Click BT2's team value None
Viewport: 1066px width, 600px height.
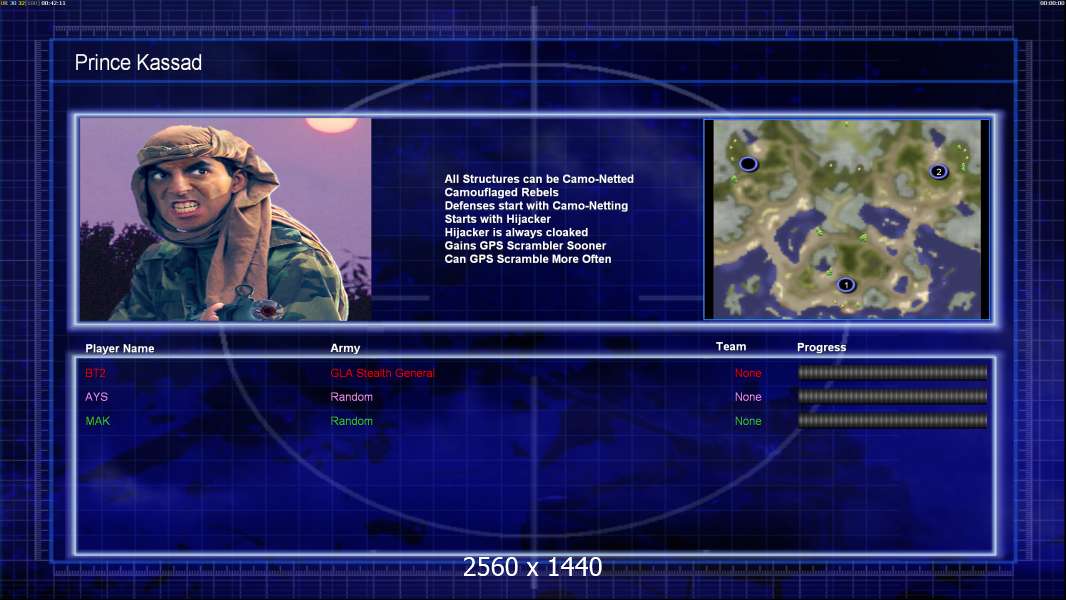(748, 373)
